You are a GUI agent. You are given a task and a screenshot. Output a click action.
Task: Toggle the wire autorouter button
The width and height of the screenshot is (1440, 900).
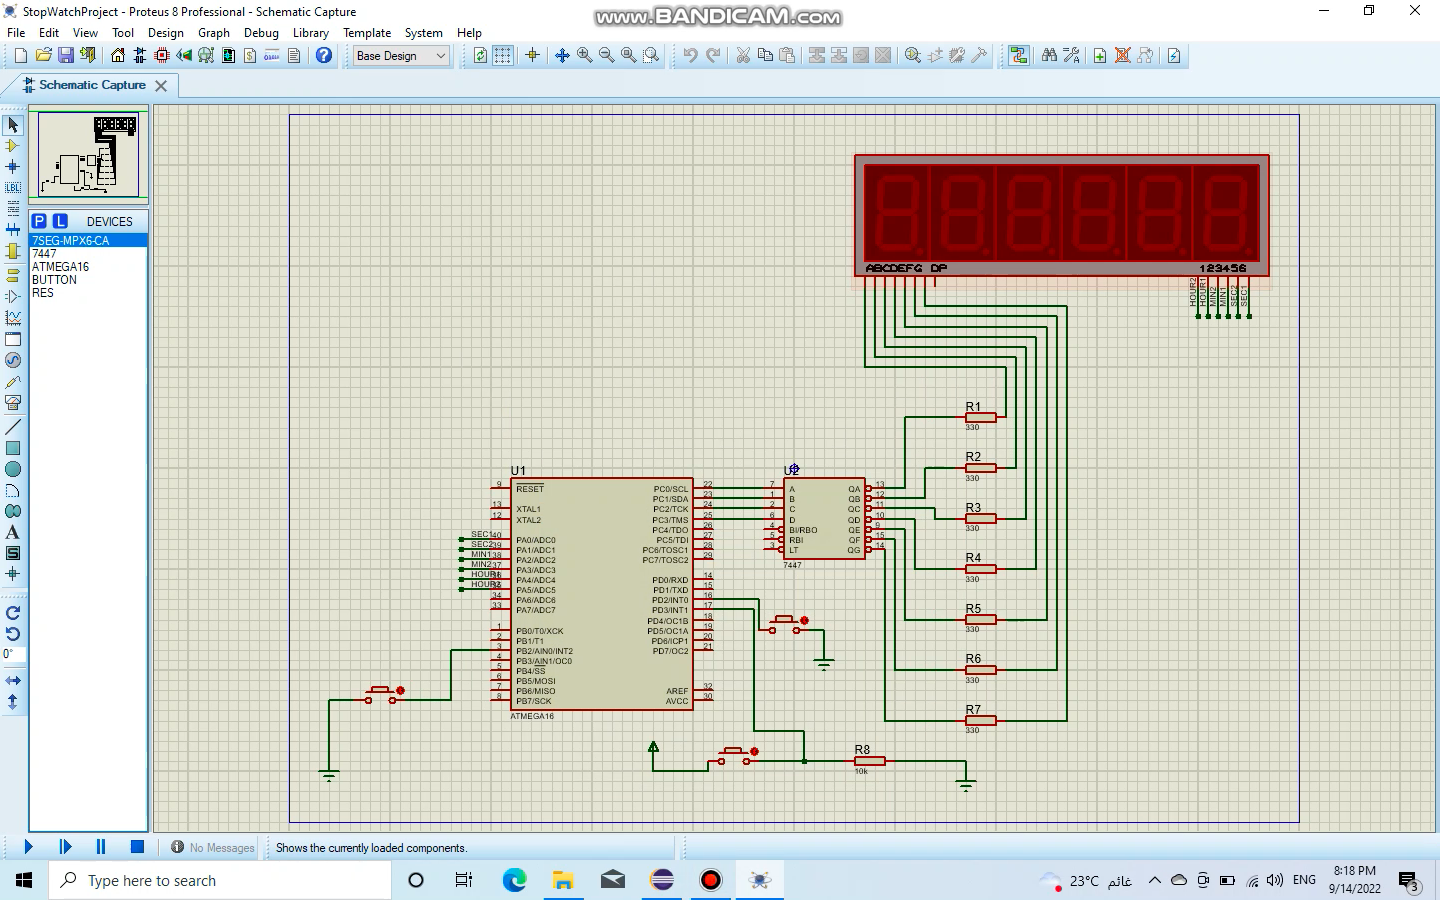click(1018, 56)
